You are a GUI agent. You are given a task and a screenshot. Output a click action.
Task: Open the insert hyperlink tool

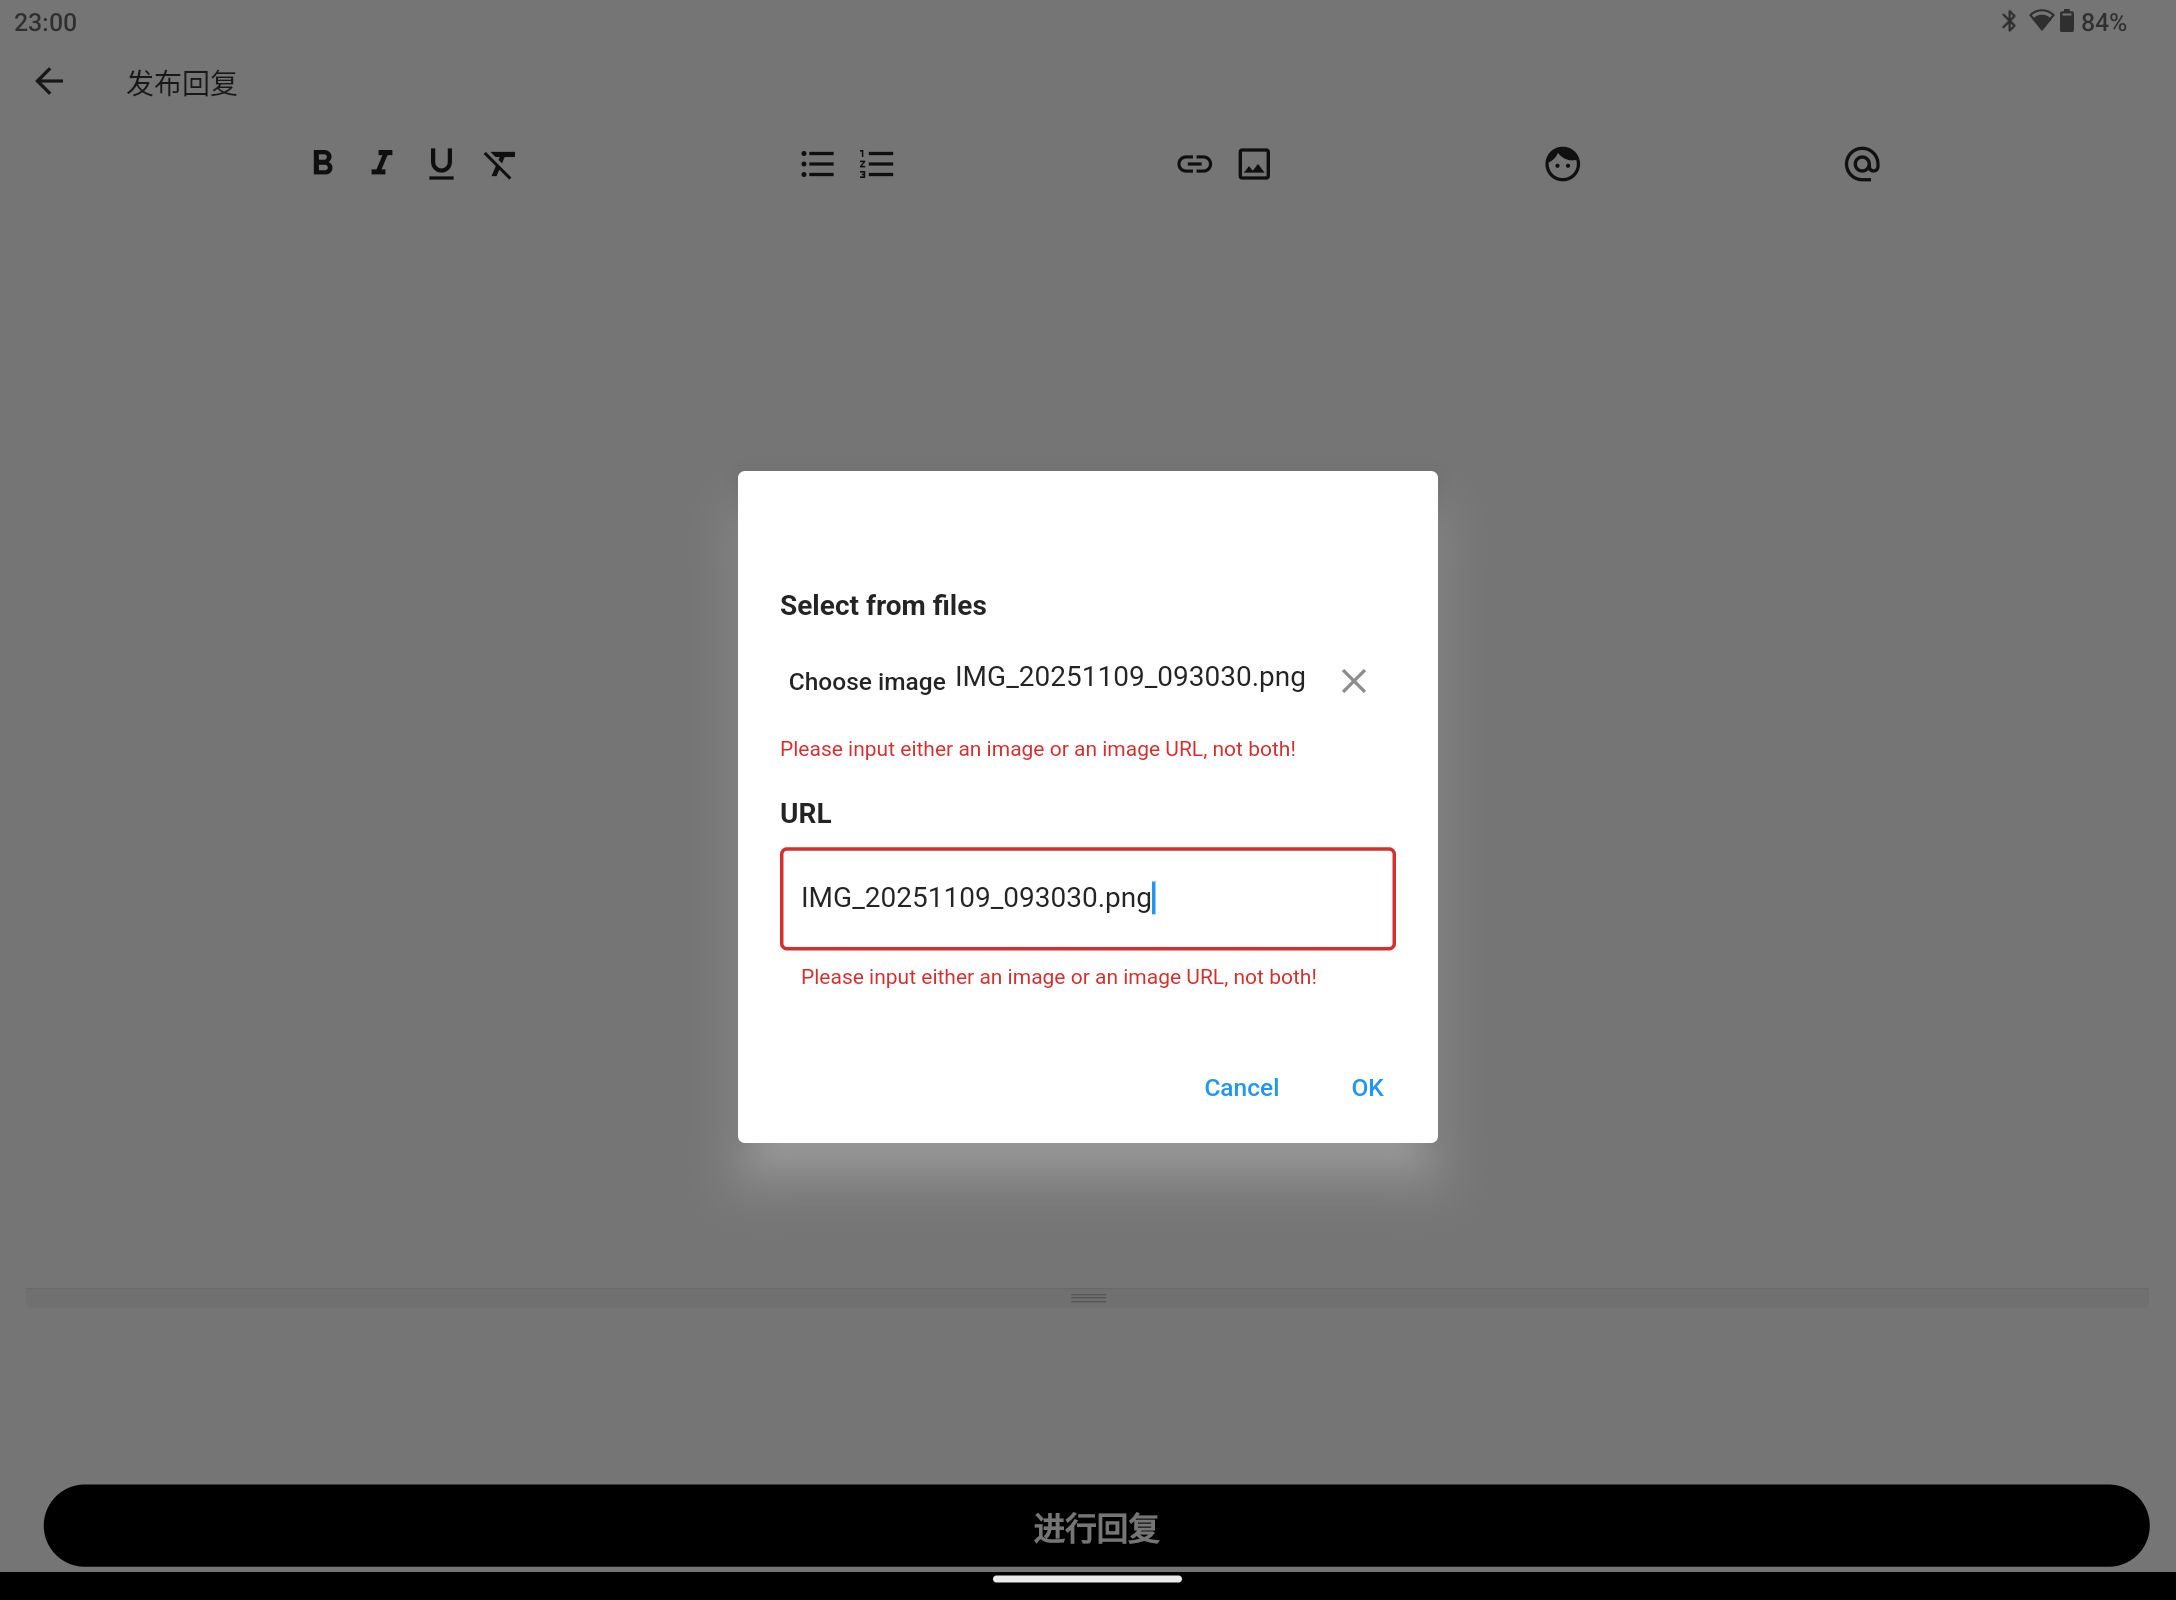(1194, 163)
